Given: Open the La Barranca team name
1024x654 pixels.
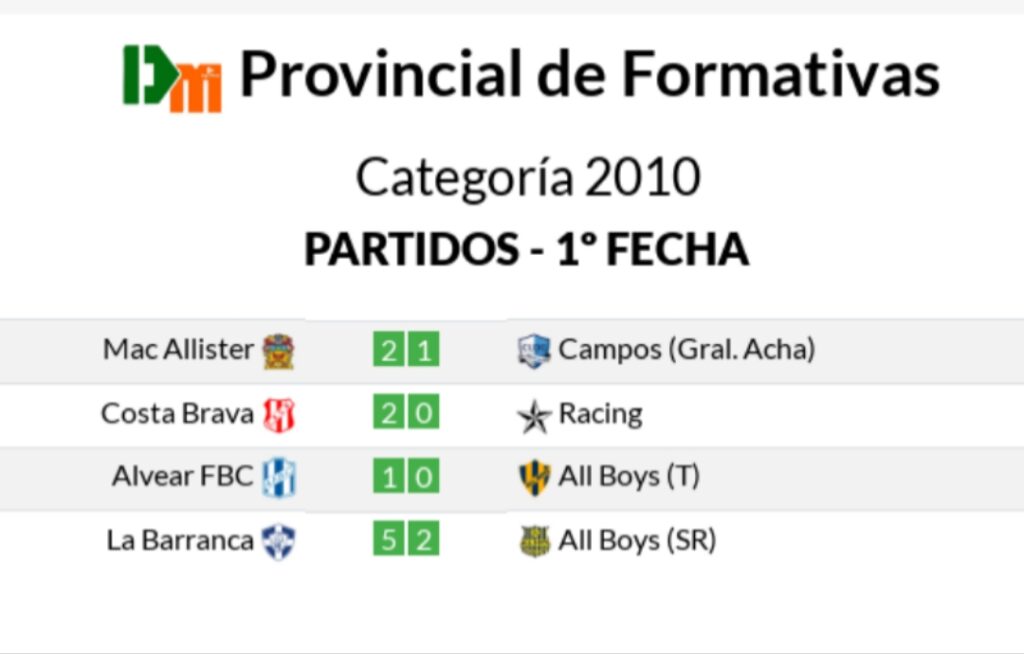Looking at the screenshot, I should point(180,541).
